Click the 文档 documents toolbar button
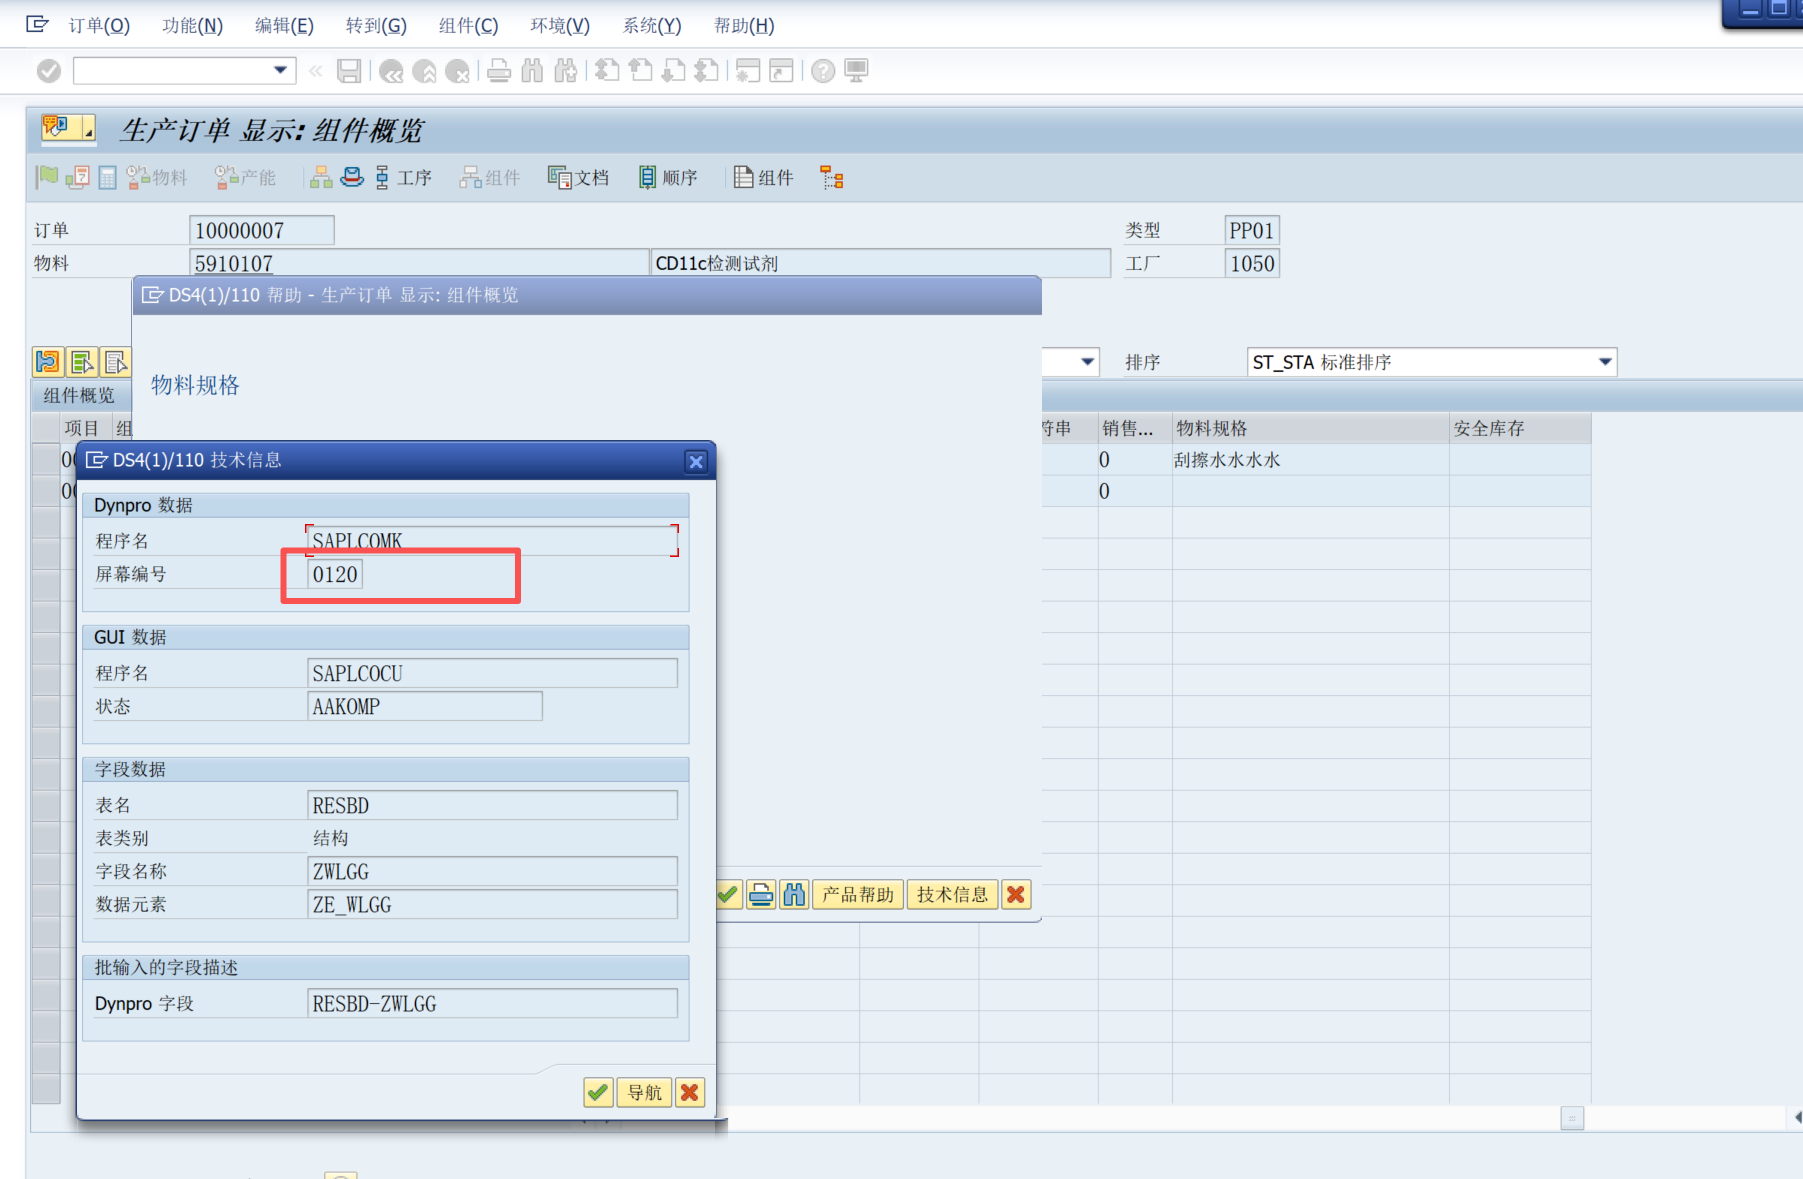The image size is (1803, 1179). point(578,177)
